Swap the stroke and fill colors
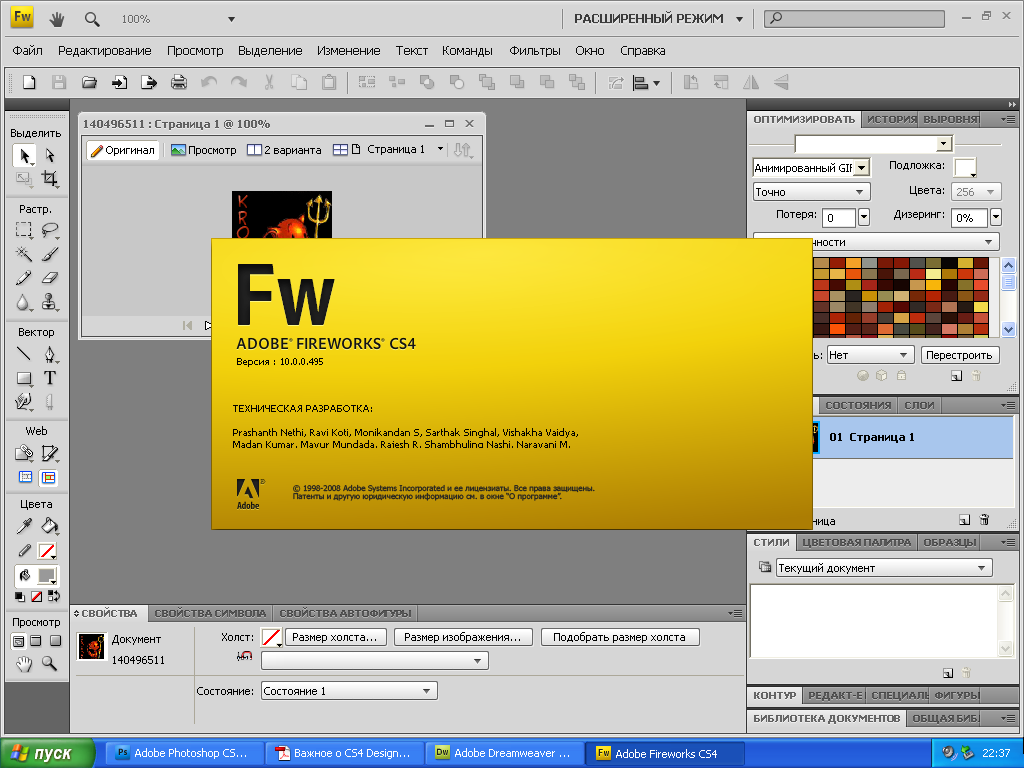 [54, 596]
